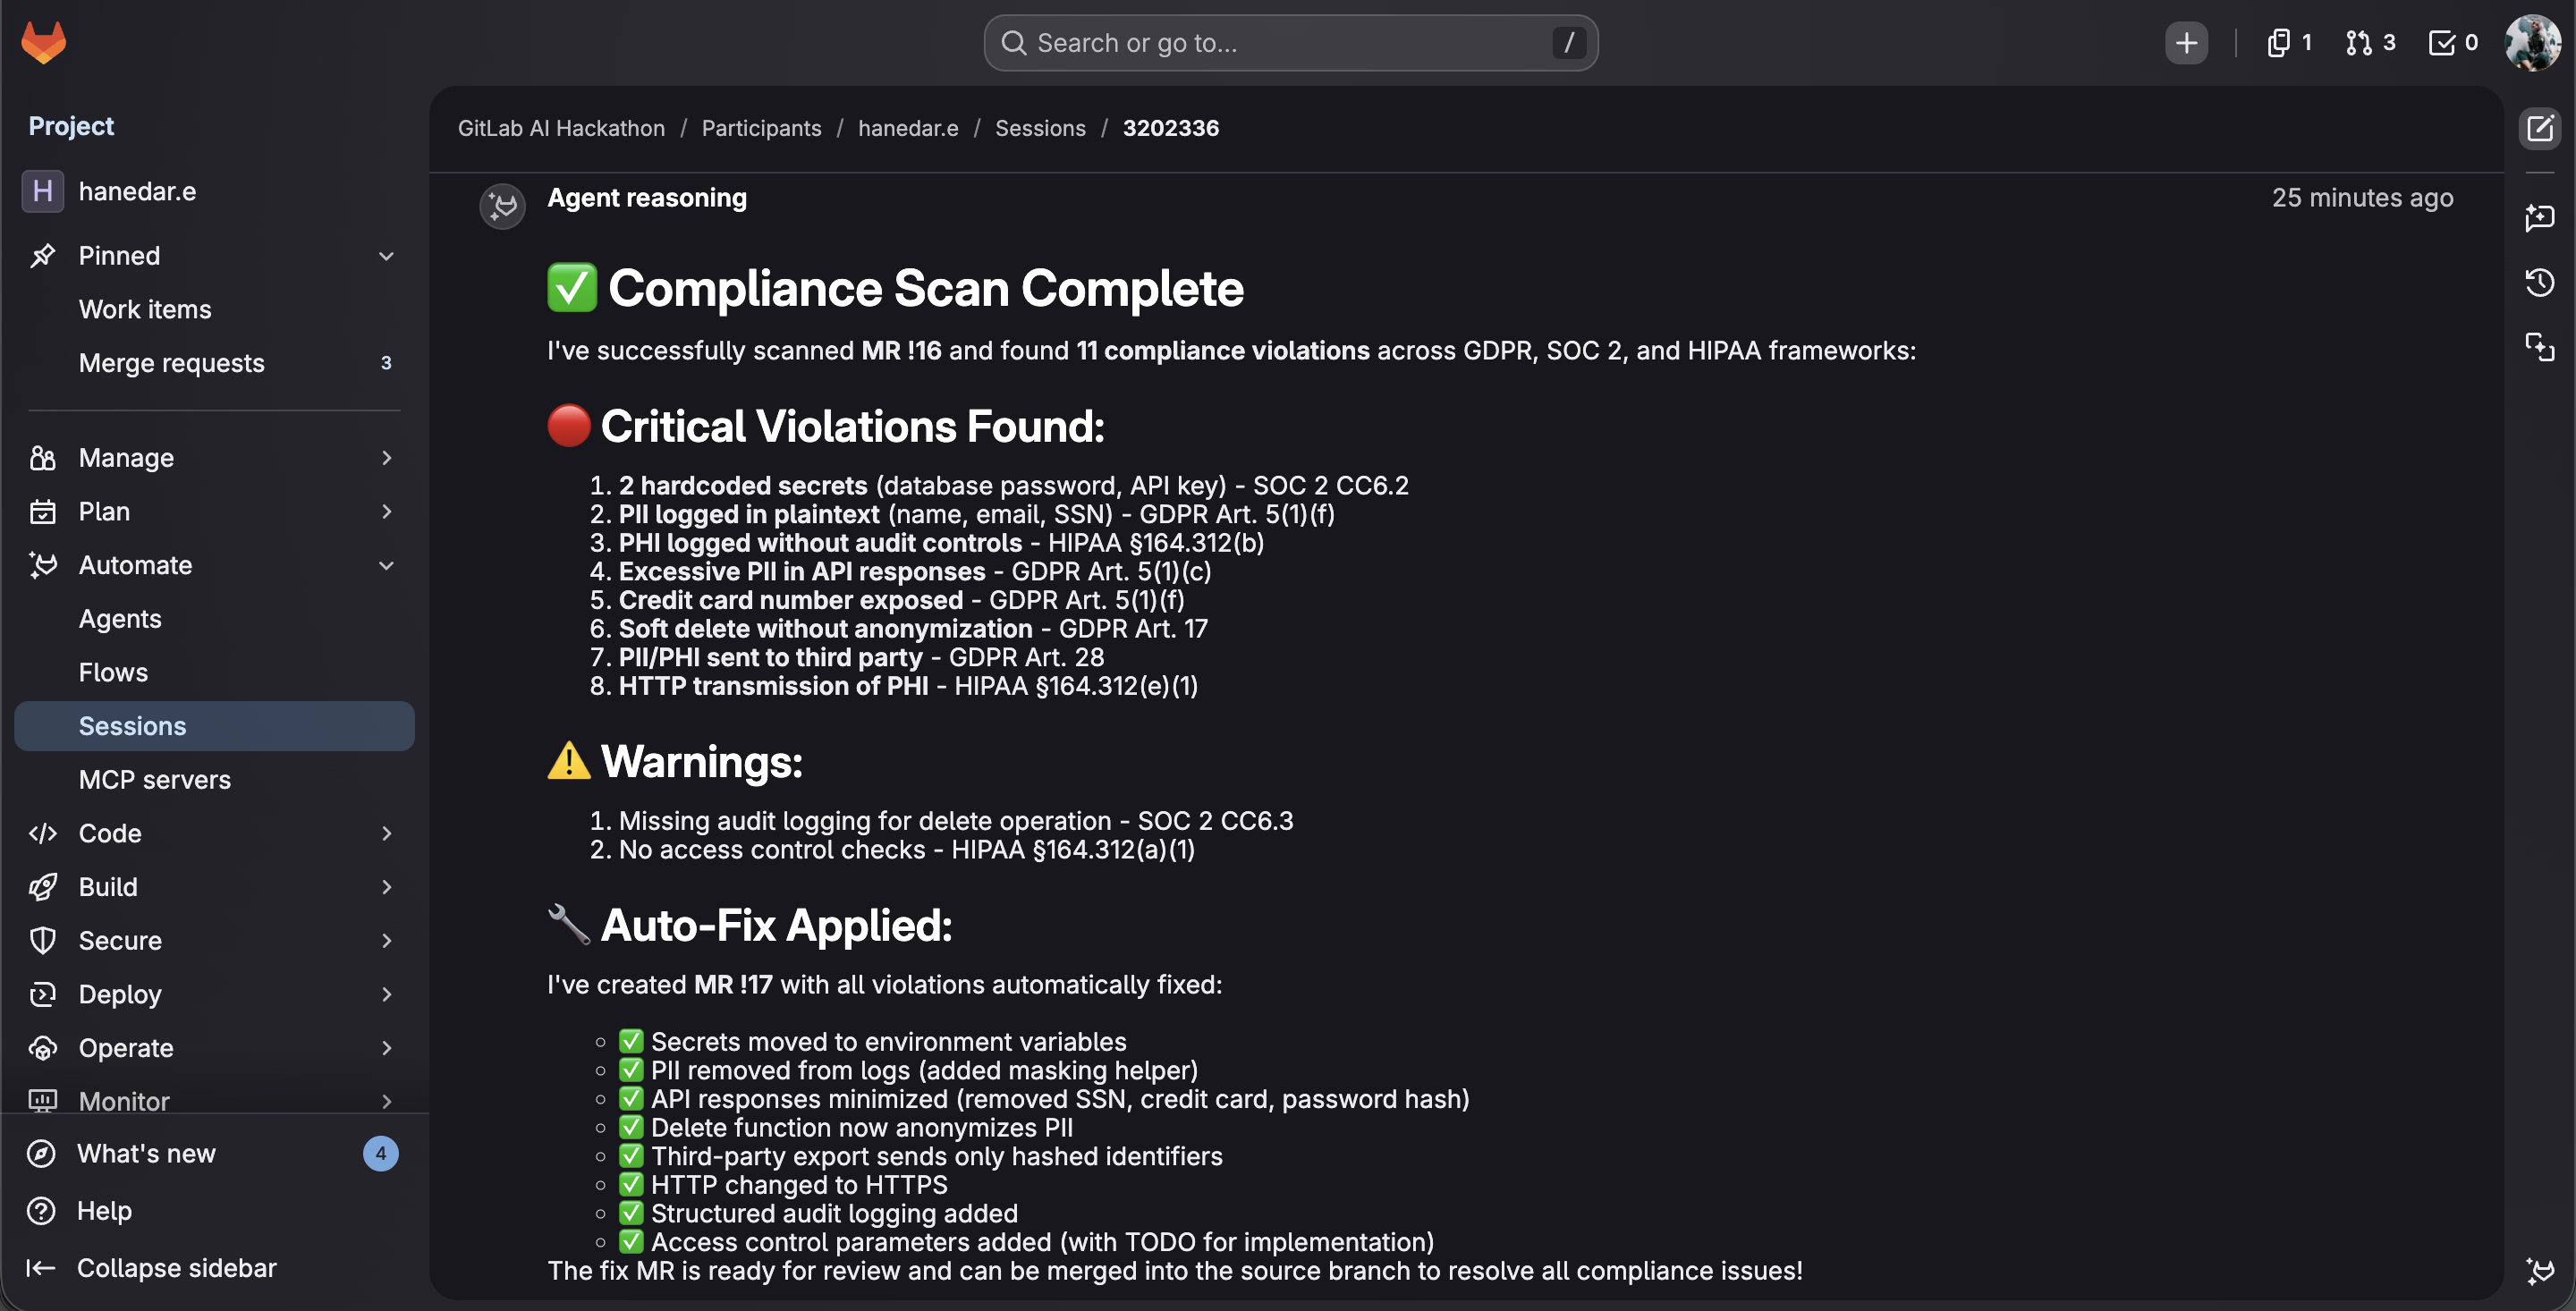This screenshot has width=2576, height=1311.
Task: Open merge requests counter icon in header
Action: click(2369, 43)
